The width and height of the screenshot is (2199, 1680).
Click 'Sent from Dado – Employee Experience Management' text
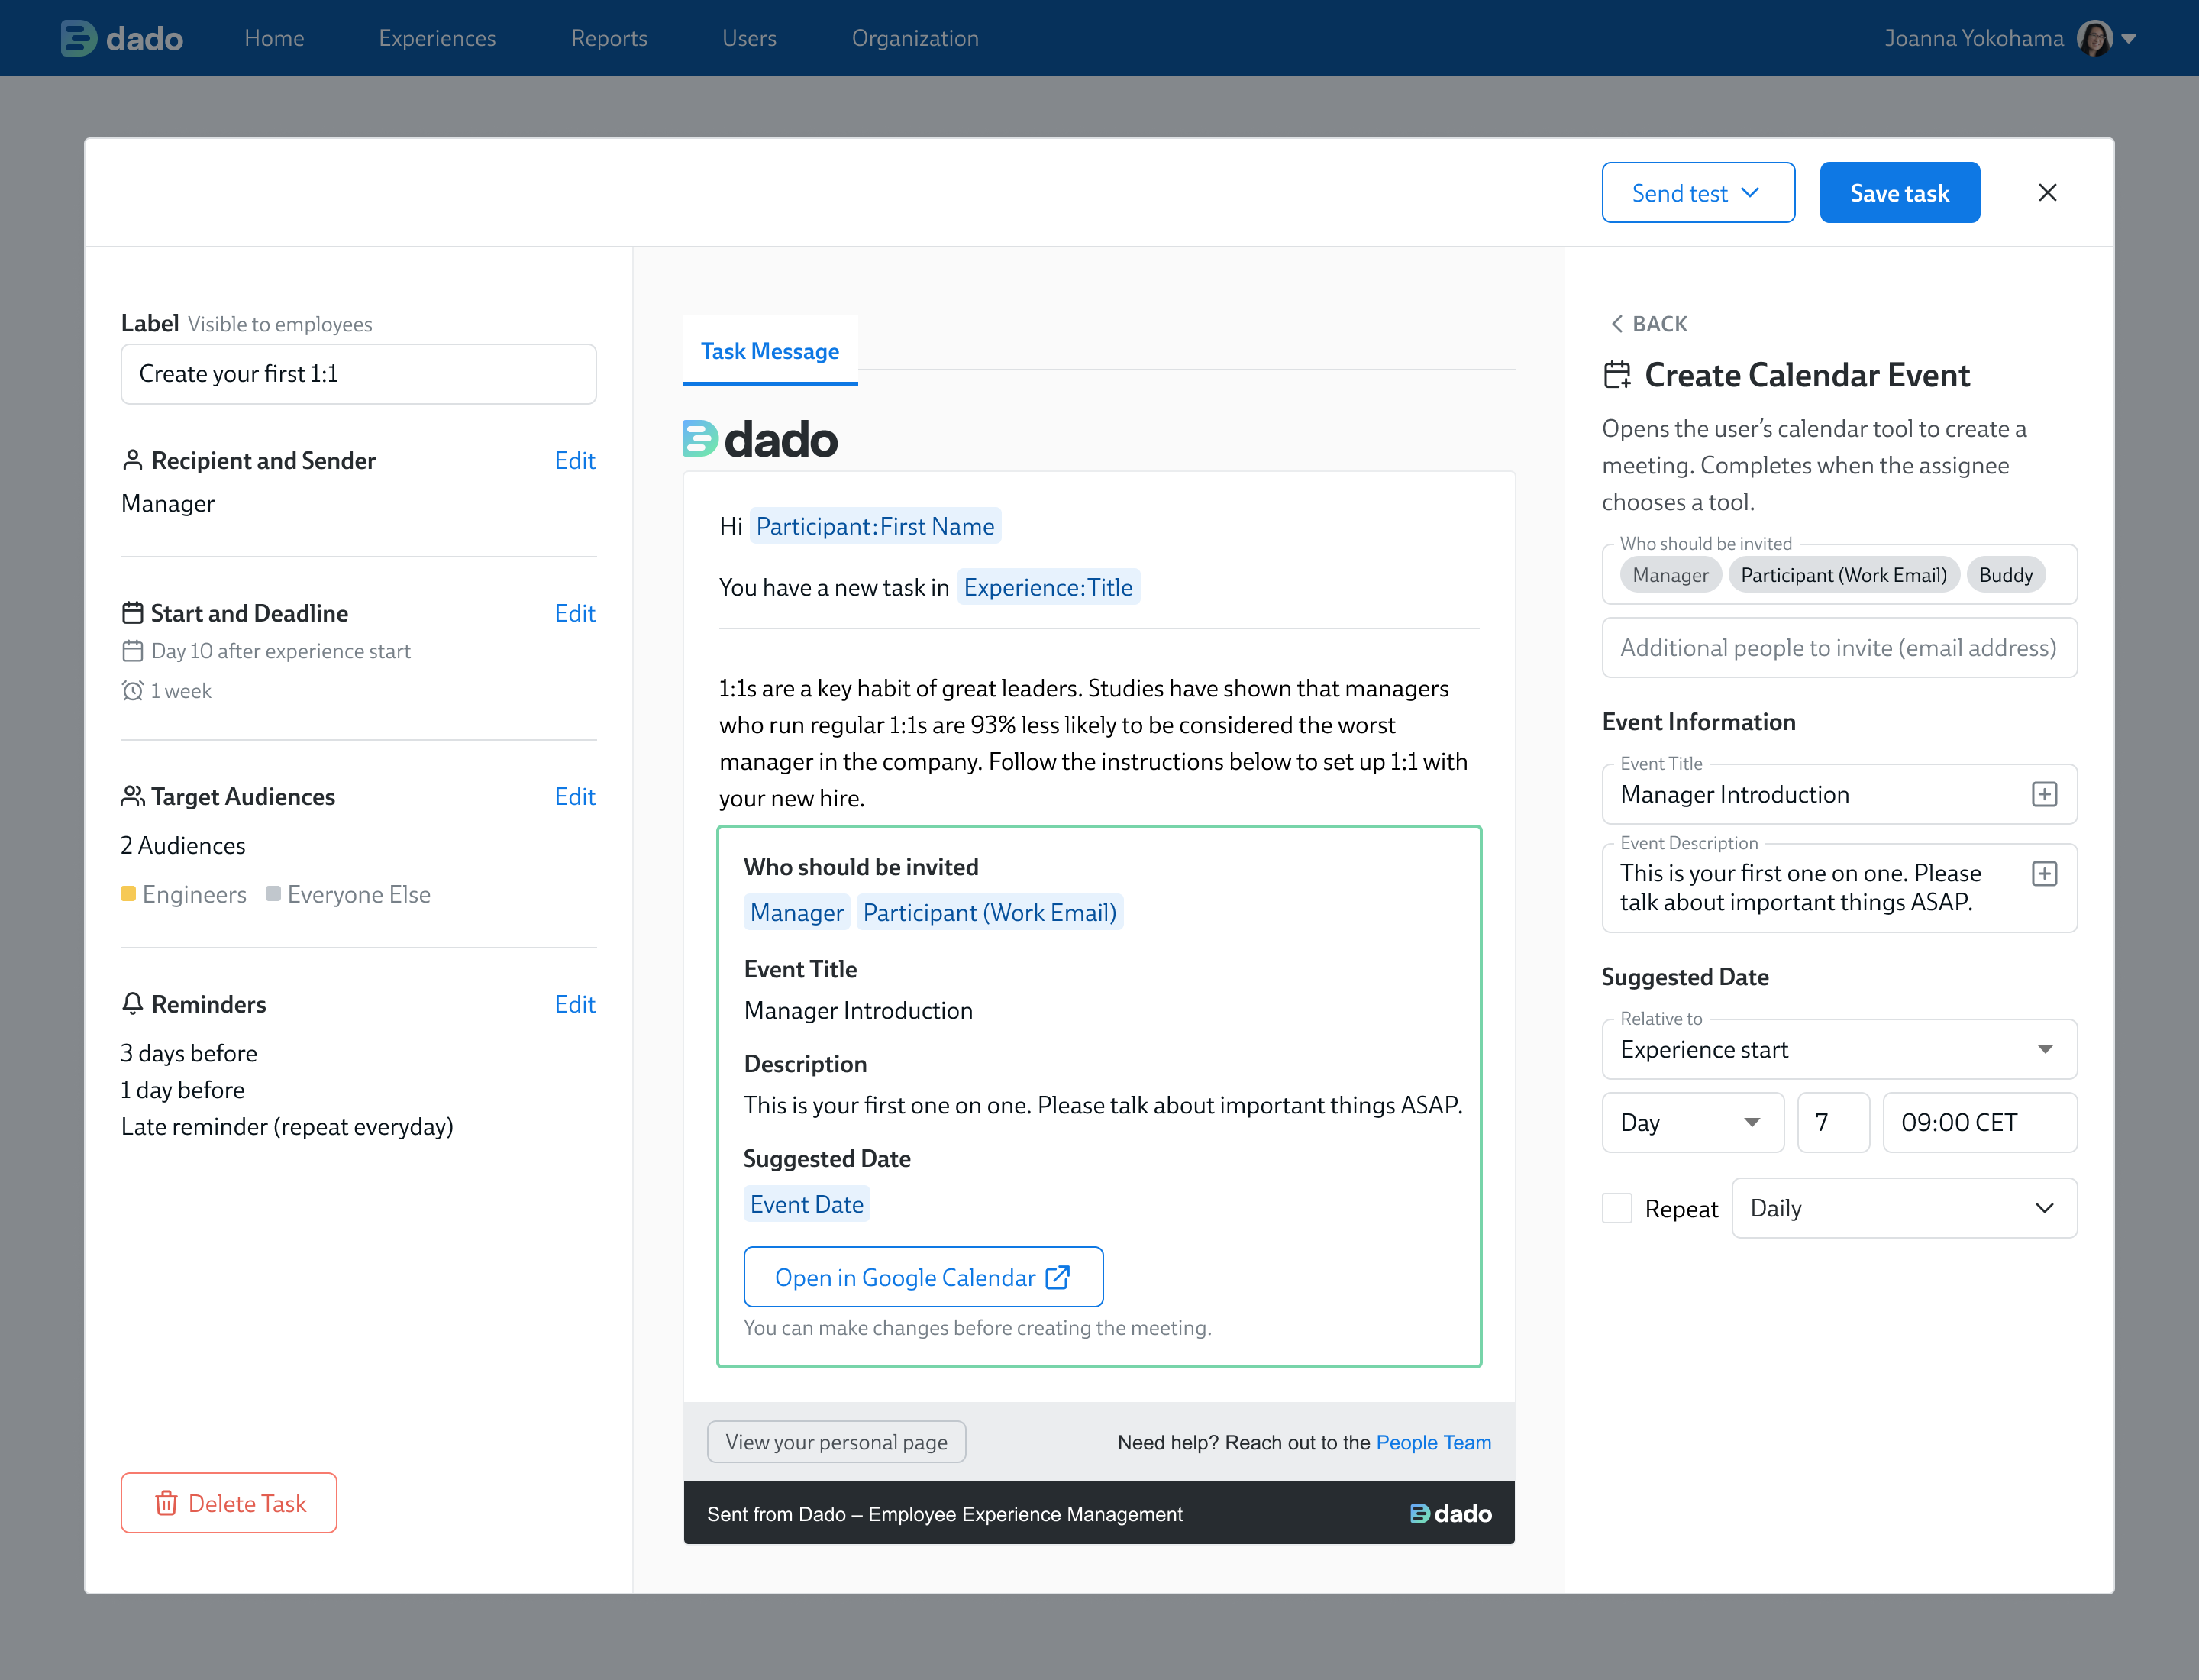coord(944,1514)
